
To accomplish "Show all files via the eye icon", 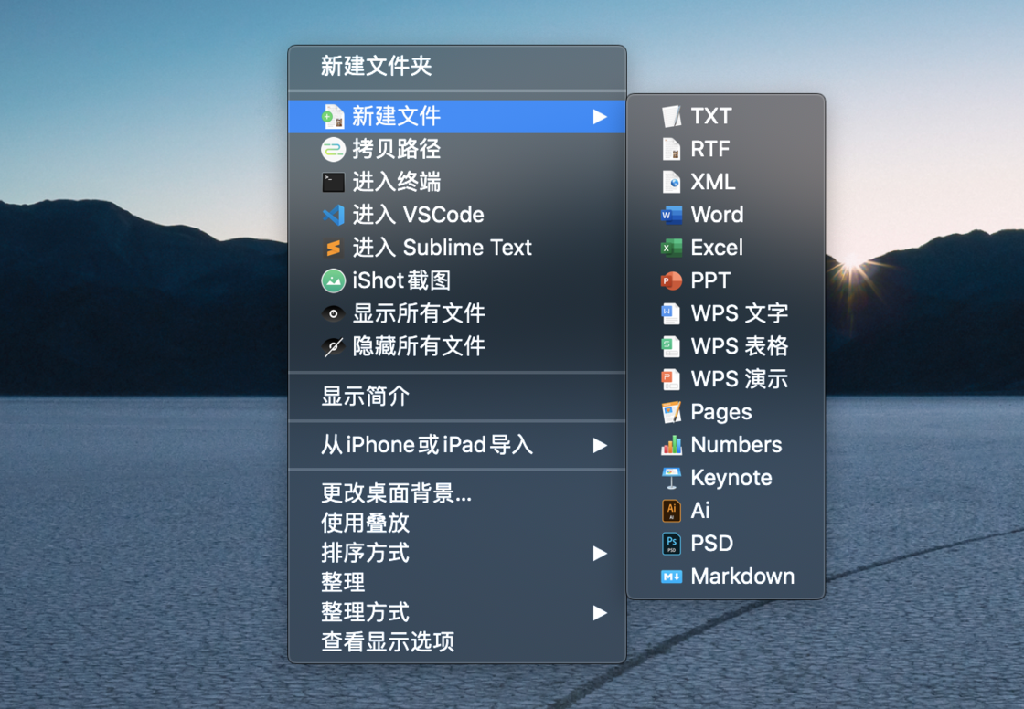I will click(x=333, y=313).
